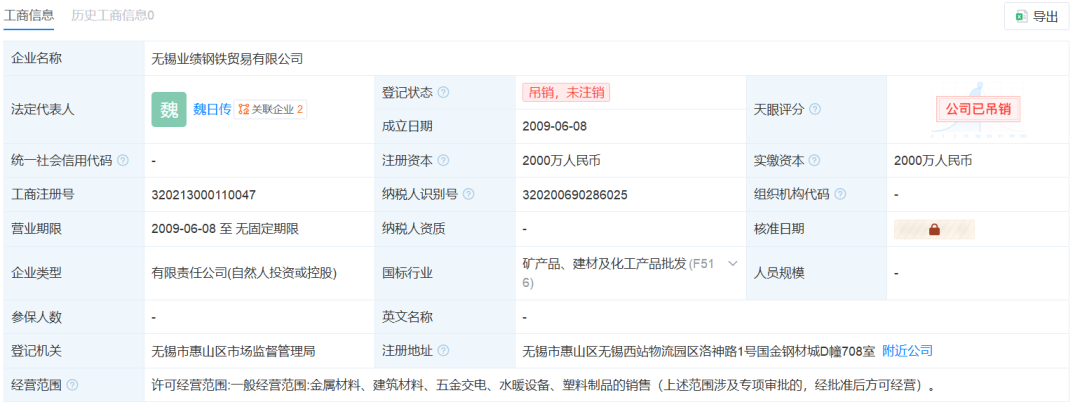Image resolution: width=1080 pixels, height=407 pixels.
Task: Click 工商注册号 value 320213000110047
Action: point(204,195)
